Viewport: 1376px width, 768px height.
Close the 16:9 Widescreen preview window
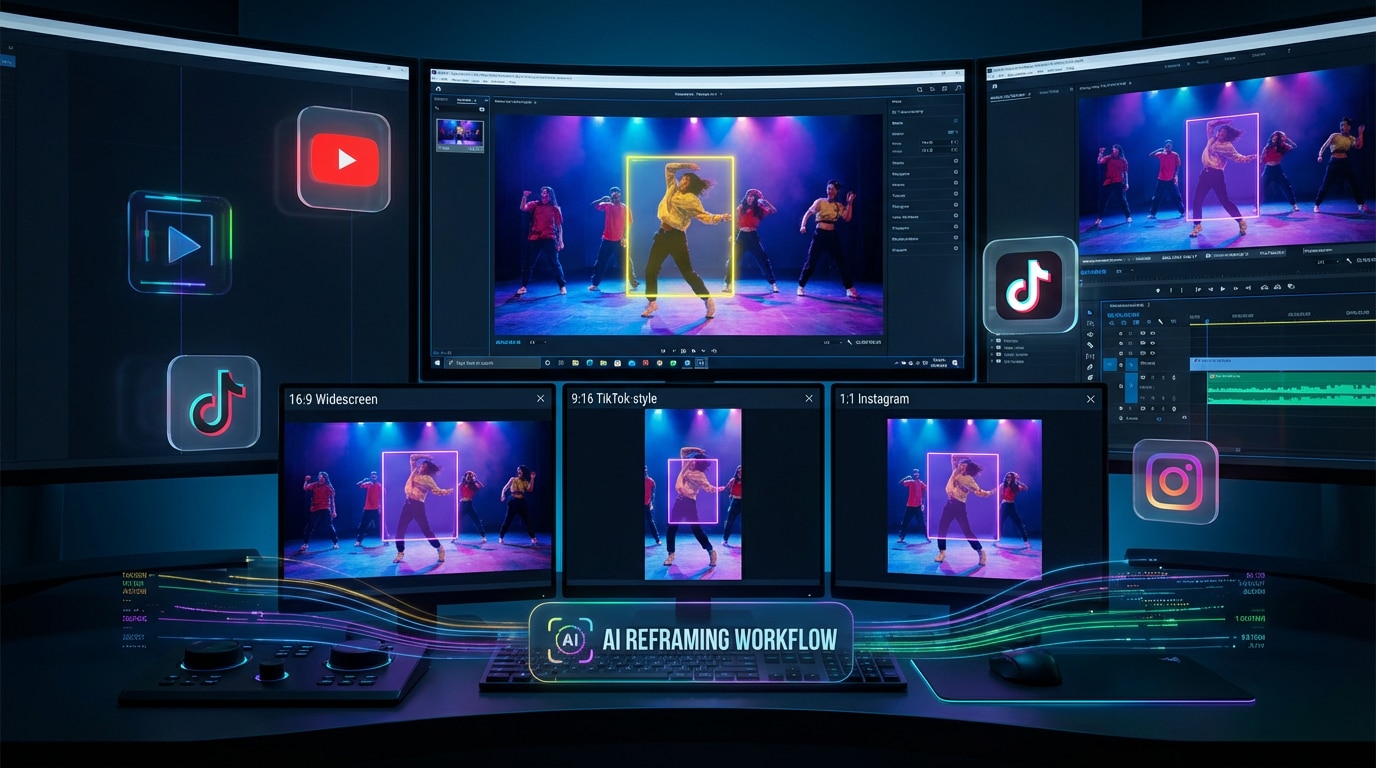(541, 399)
